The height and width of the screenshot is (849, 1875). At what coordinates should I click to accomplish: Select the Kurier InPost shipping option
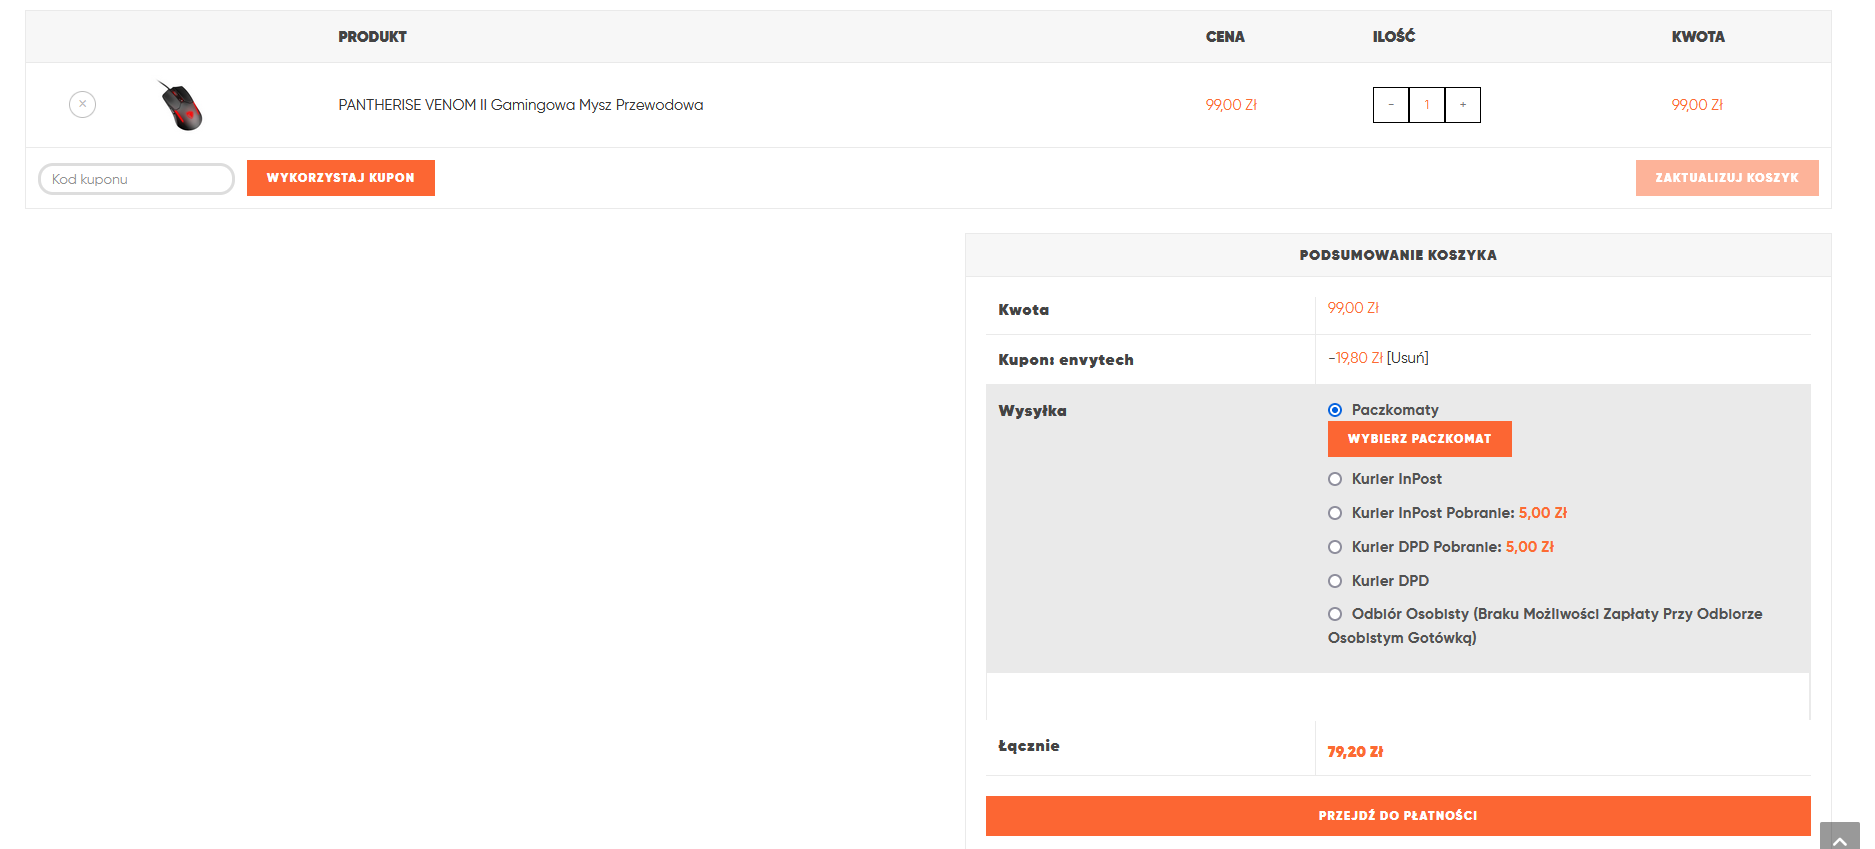[x=1335, y=479]
